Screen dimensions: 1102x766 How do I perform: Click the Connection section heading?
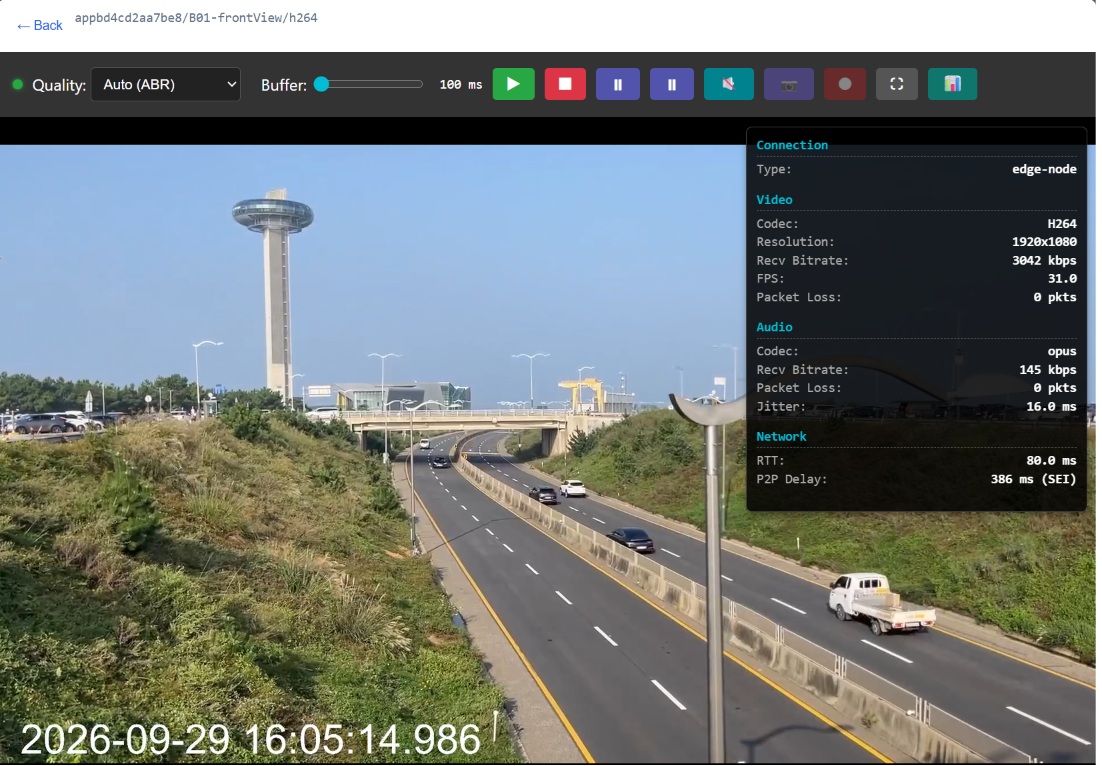792,145
